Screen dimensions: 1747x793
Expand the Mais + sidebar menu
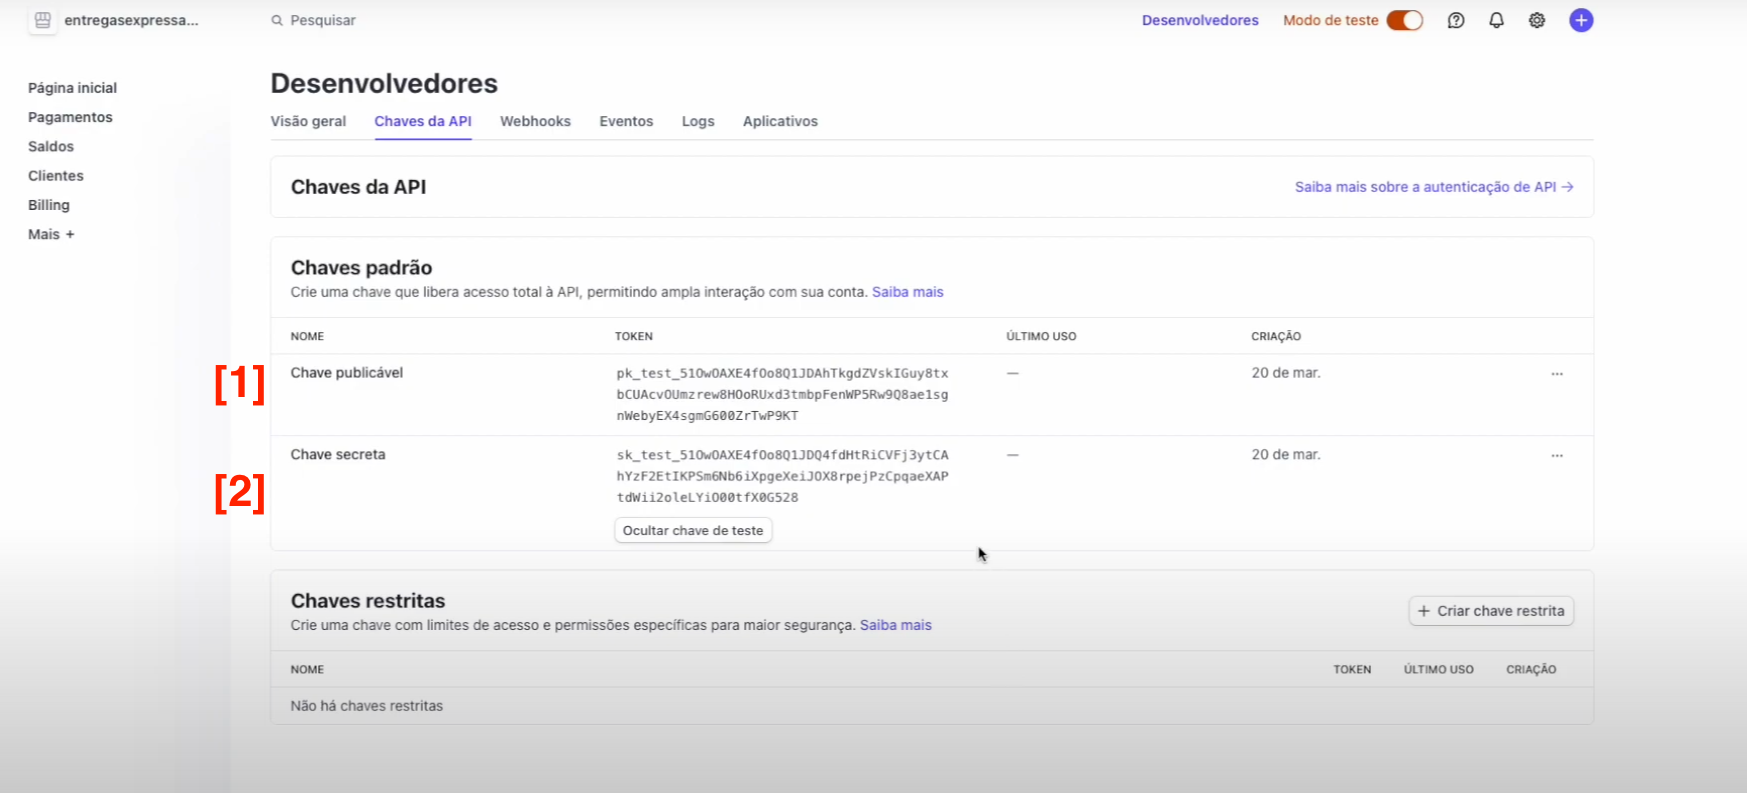click(51, 234)
